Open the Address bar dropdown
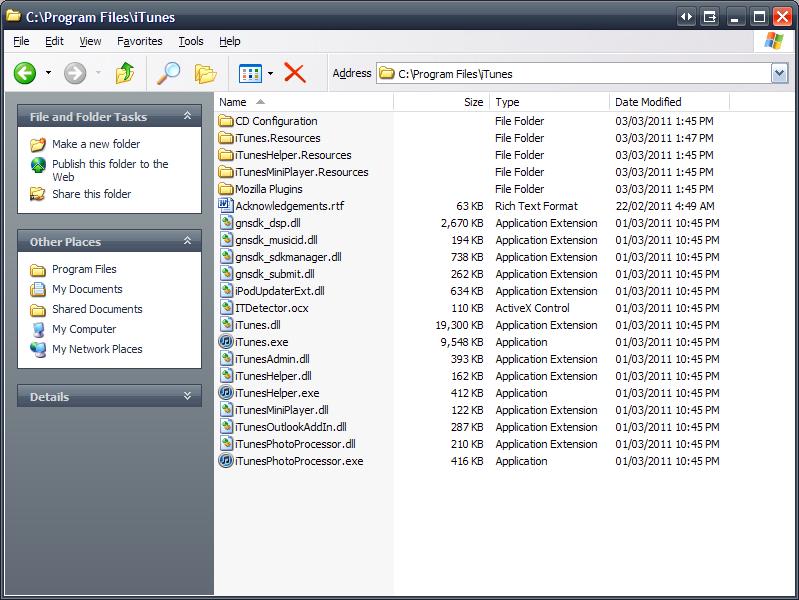Viewport: 799px width, 600px height. (x=779, y=74)
